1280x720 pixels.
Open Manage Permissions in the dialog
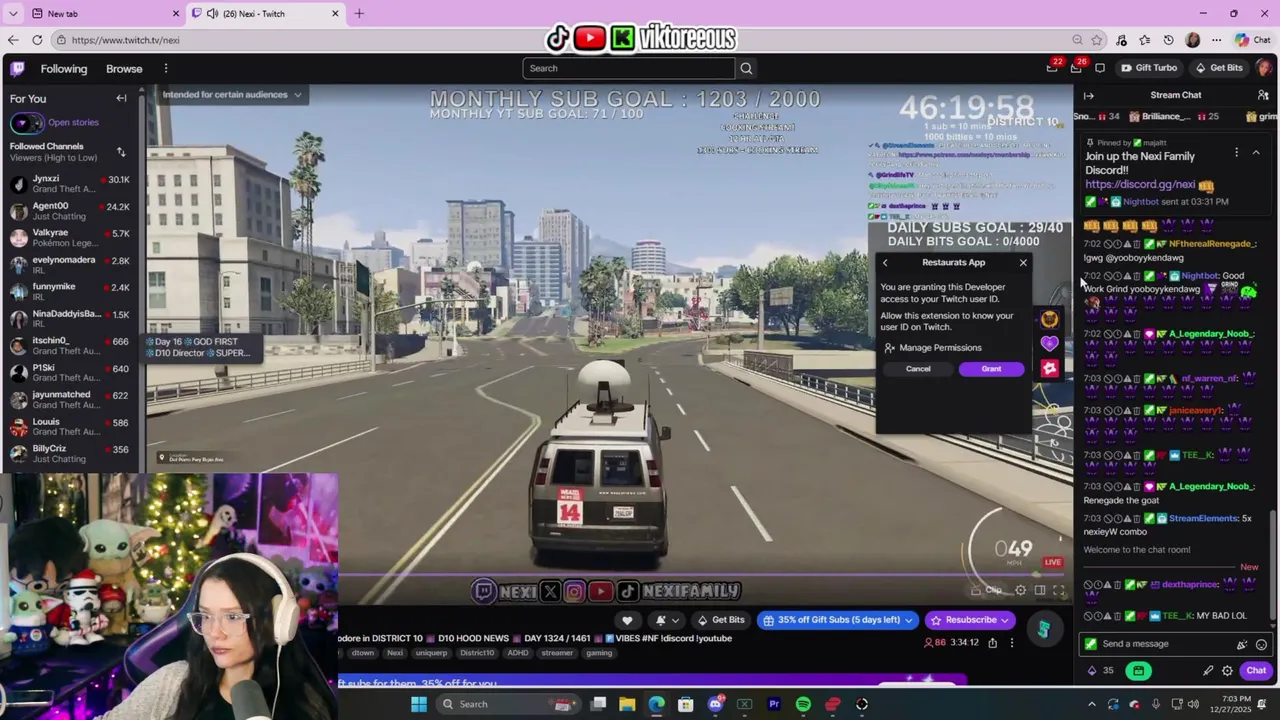pos(933,348)
